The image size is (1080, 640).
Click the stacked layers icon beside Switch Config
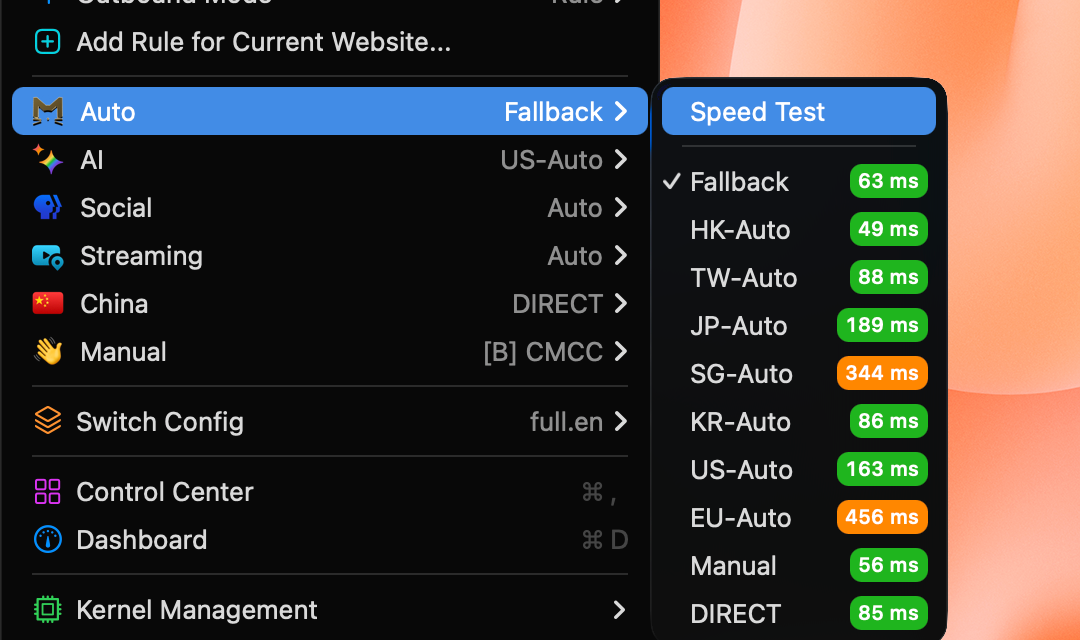[46, 422]
